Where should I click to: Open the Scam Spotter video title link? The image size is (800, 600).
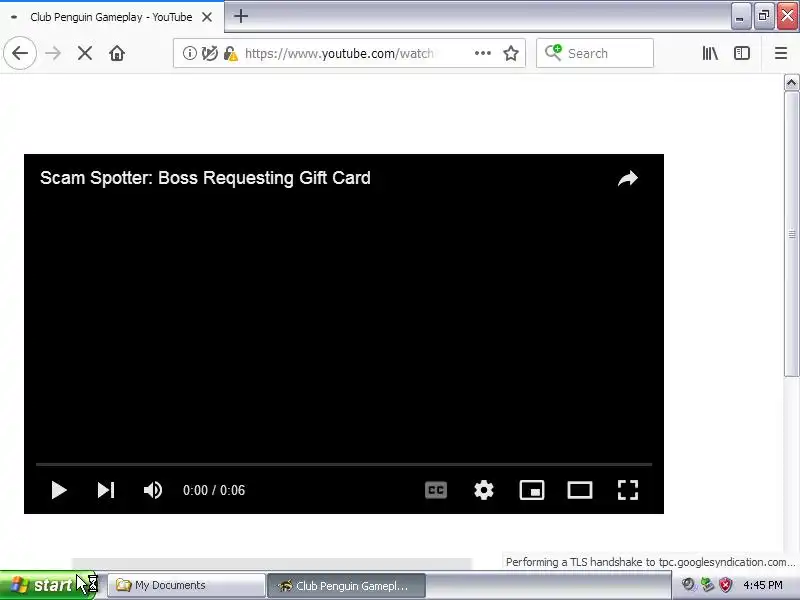(205, 178)
